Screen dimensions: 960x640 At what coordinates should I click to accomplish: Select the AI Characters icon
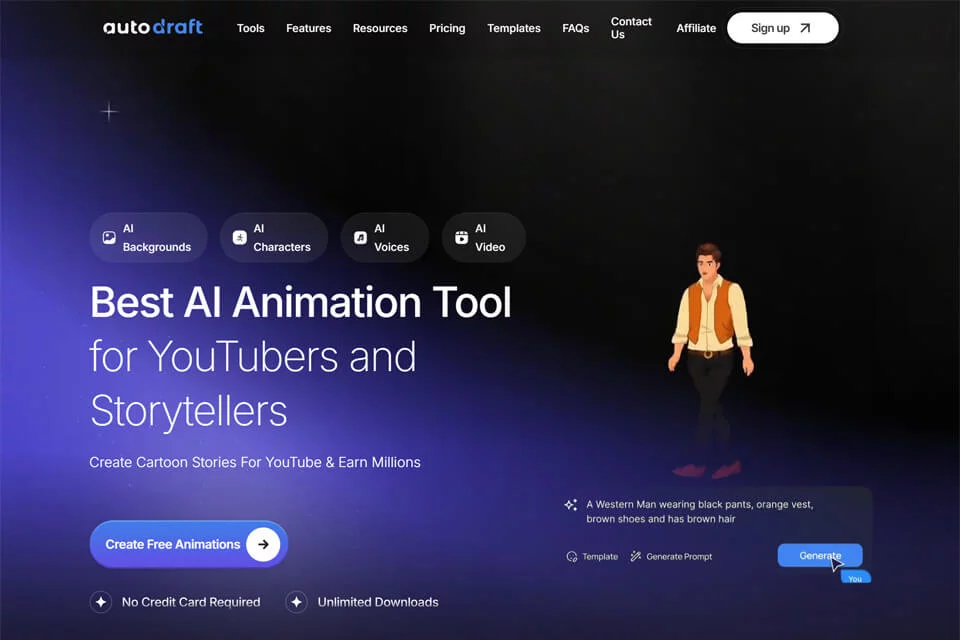[x=239, y=238]
